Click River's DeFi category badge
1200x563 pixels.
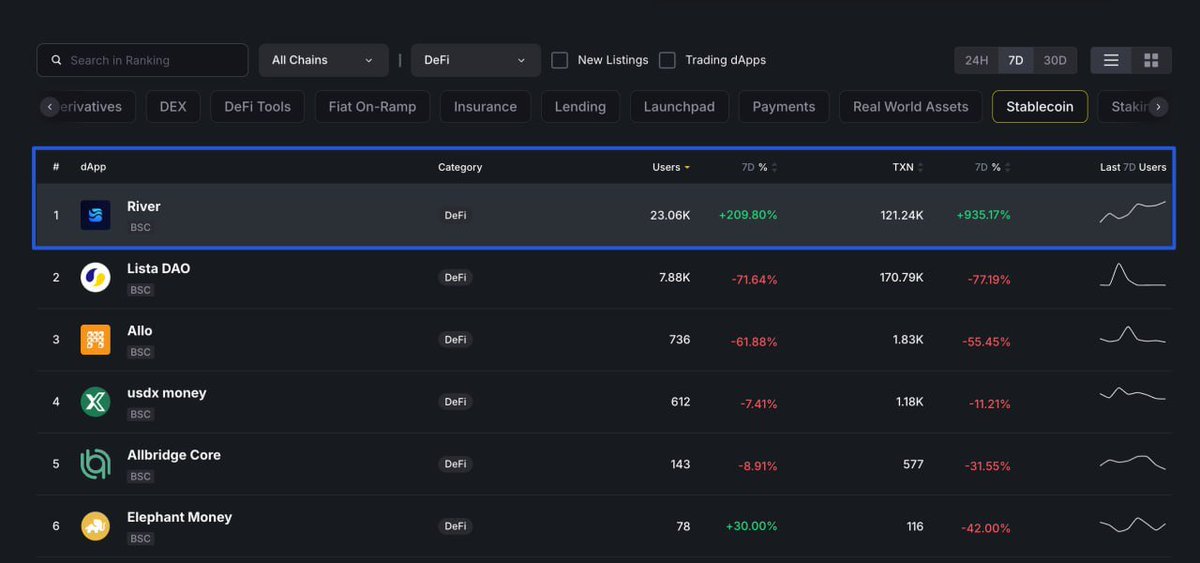pos(455,215)
